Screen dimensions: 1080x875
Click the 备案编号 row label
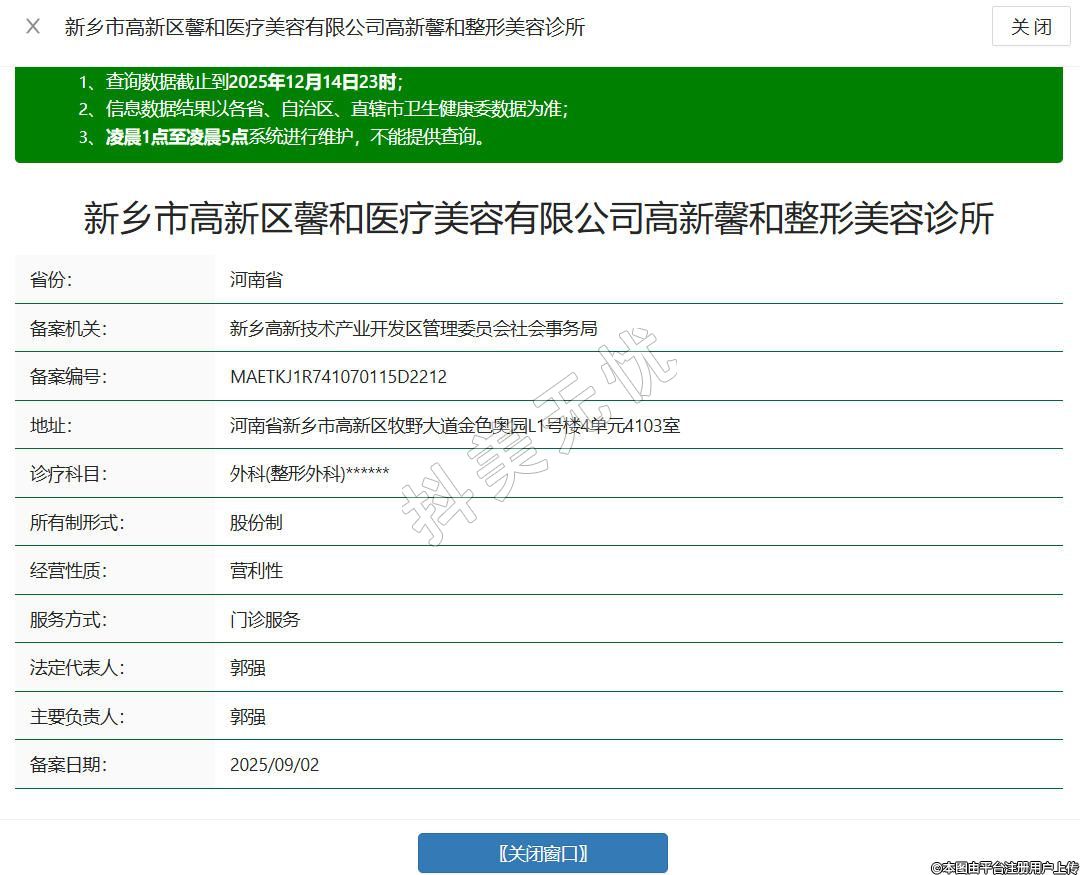tap(68, 377)
